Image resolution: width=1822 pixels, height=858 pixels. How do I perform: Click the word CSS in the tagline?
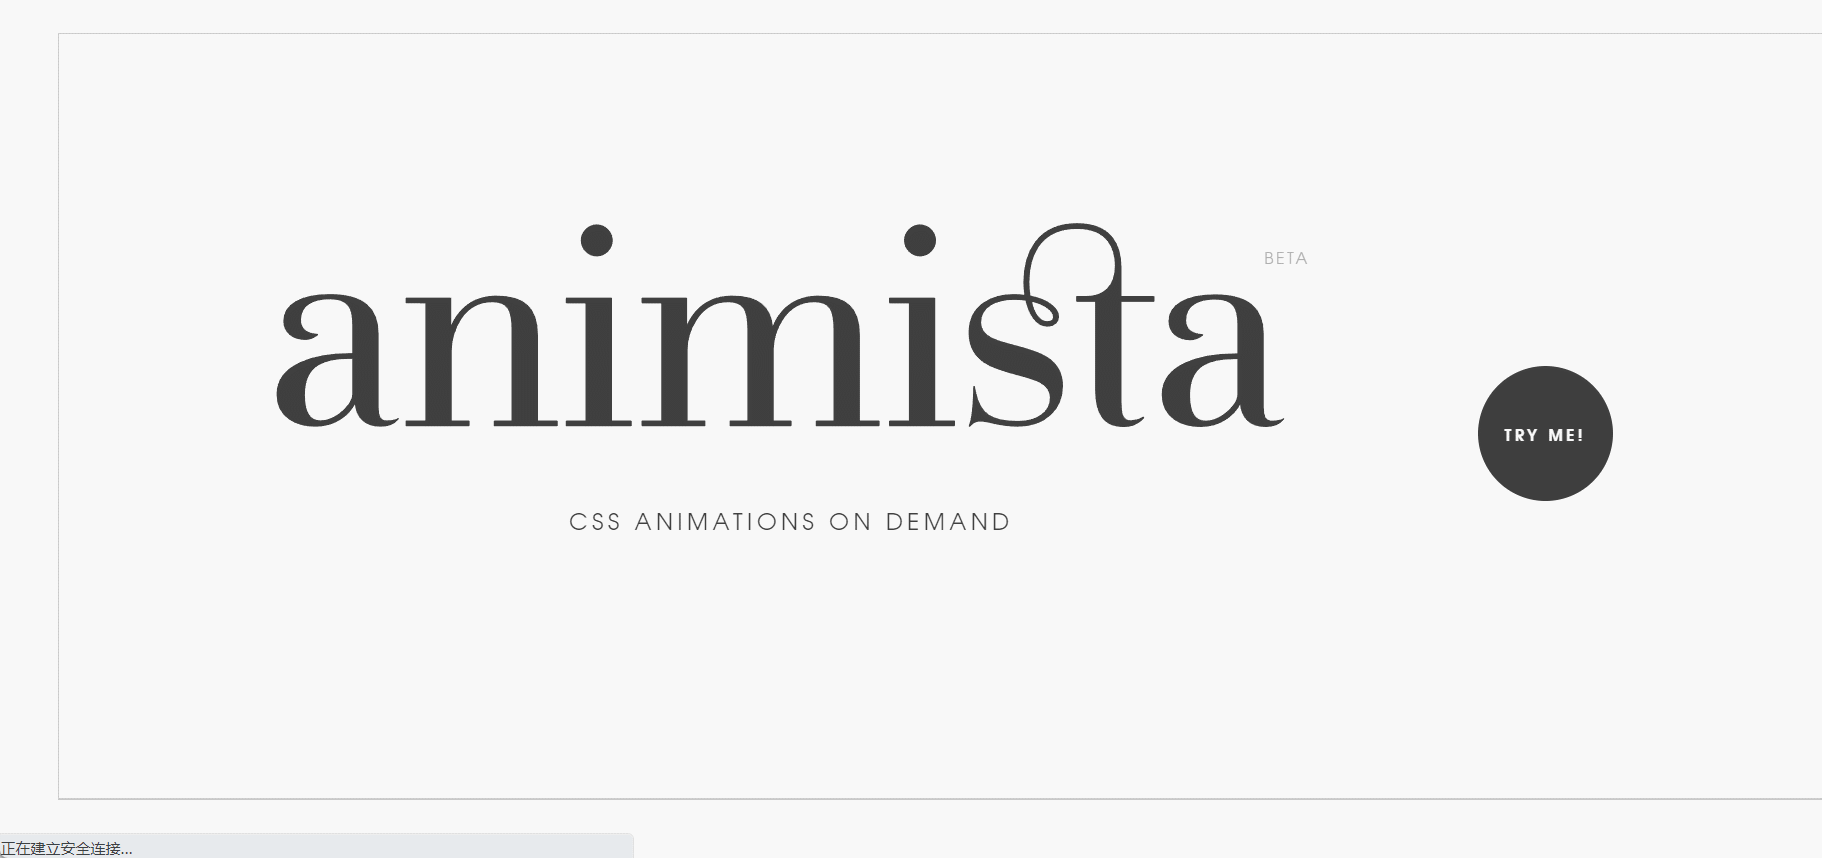pyautogui.click(x=595, y=522)
